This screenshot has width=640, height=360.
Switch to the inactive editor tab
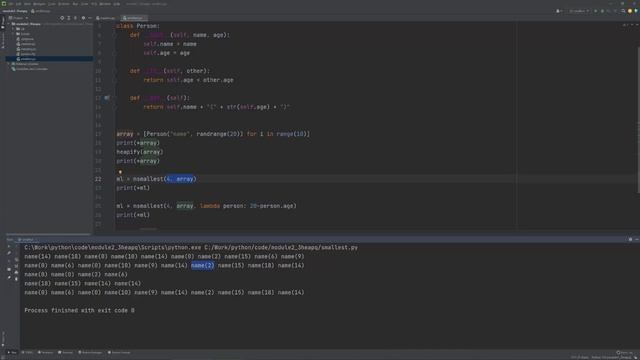pyautogui.click(x=106, y=18)
